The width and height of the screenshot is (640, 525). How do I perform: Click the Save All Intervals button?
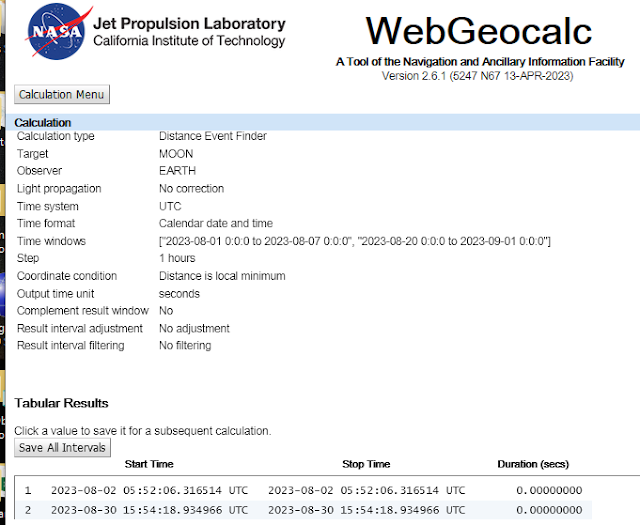coord(62,447)
